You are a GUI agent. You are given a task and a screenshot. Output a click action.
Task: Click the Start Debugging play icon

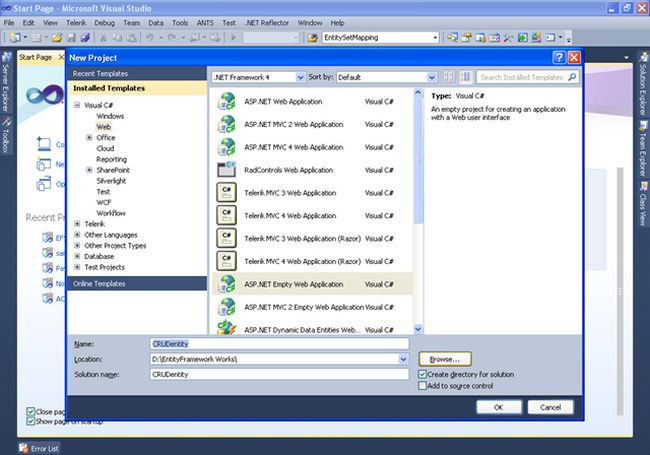233,38
